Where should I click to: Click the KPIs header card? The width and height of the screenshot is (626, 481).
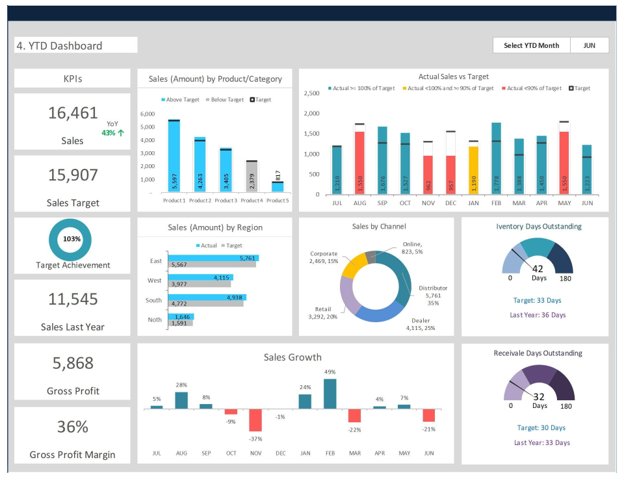[x=72, y=78]
